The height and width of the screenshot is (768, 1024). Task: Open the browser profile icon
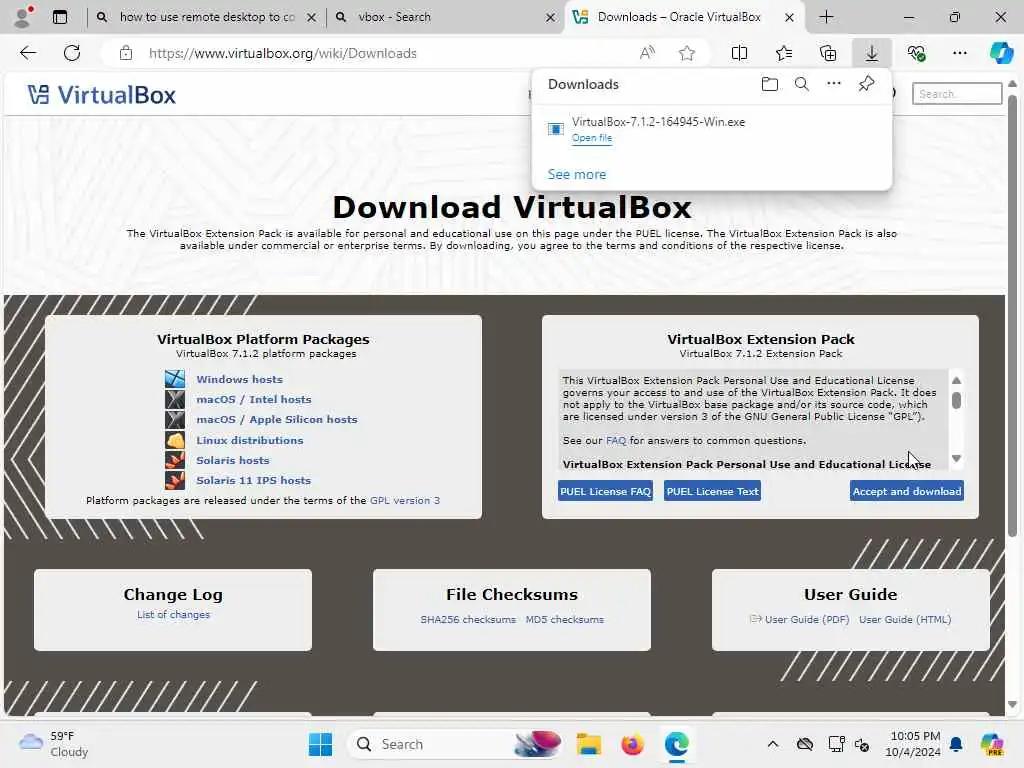[x=23, y=17]
